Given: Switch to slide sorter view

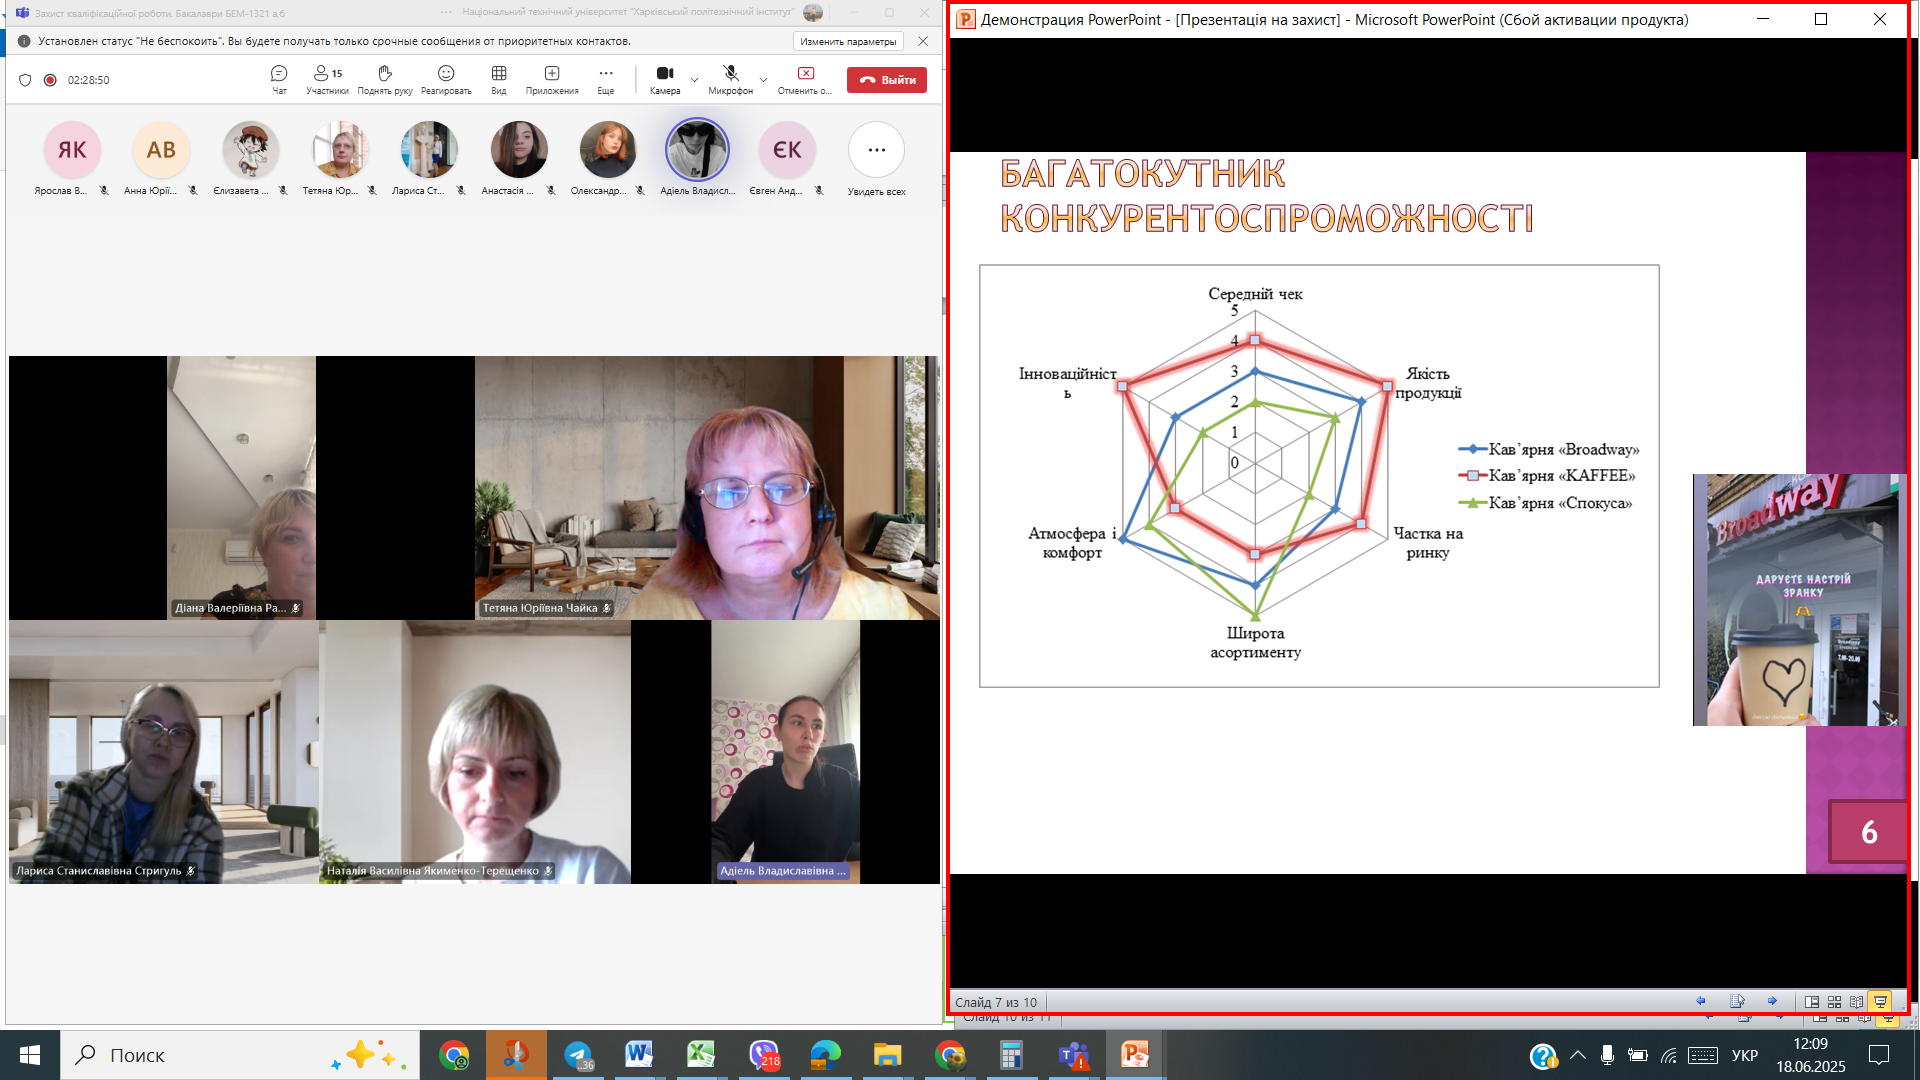Looking at the screenshot, I should click(x=1834, y=1001).
